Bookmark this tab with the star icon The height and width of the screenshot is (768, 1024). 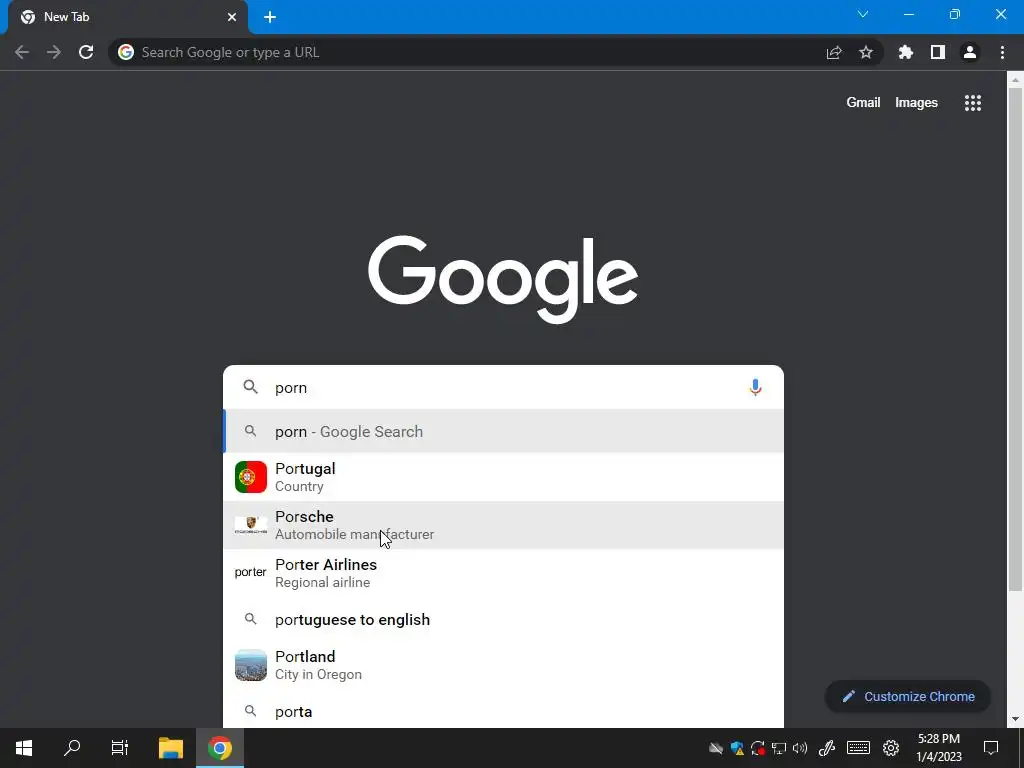(866, 52)
